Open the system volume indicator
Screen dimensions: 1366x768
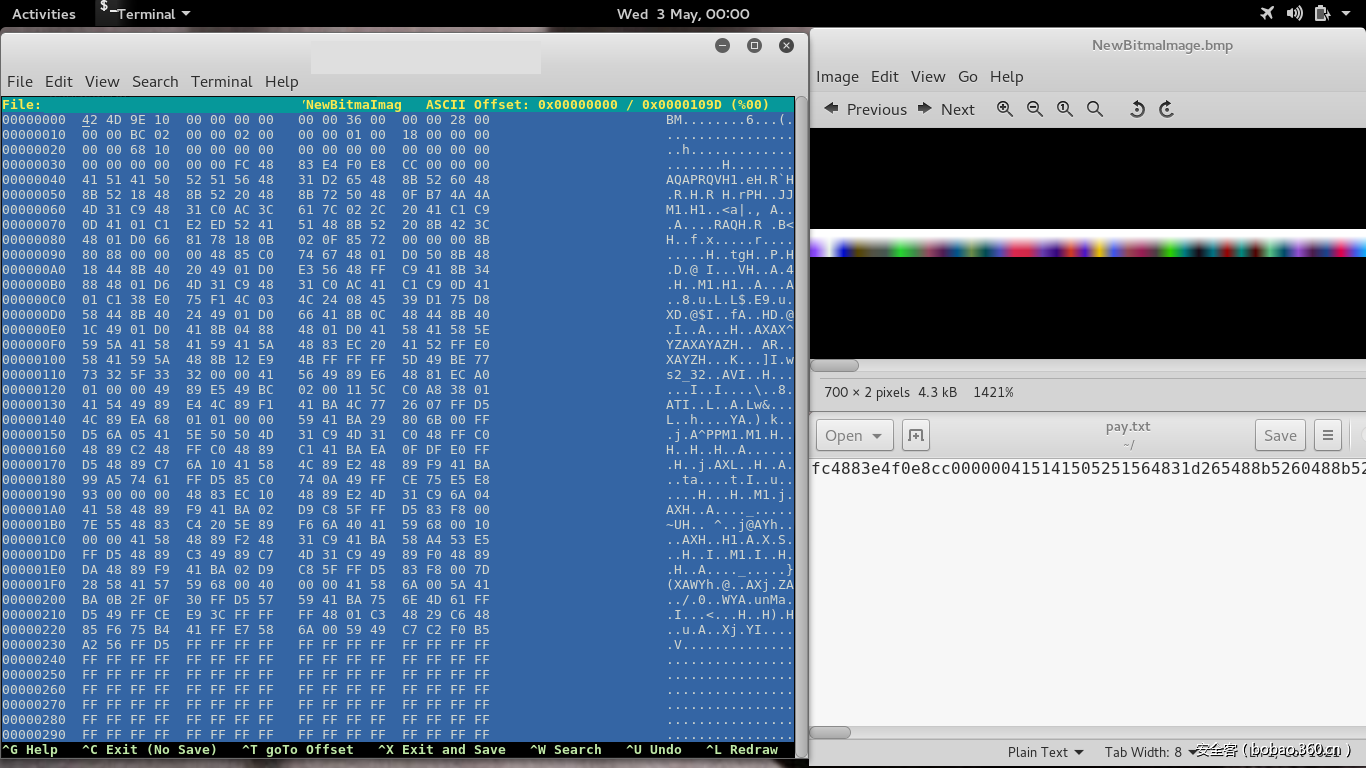1295,14
